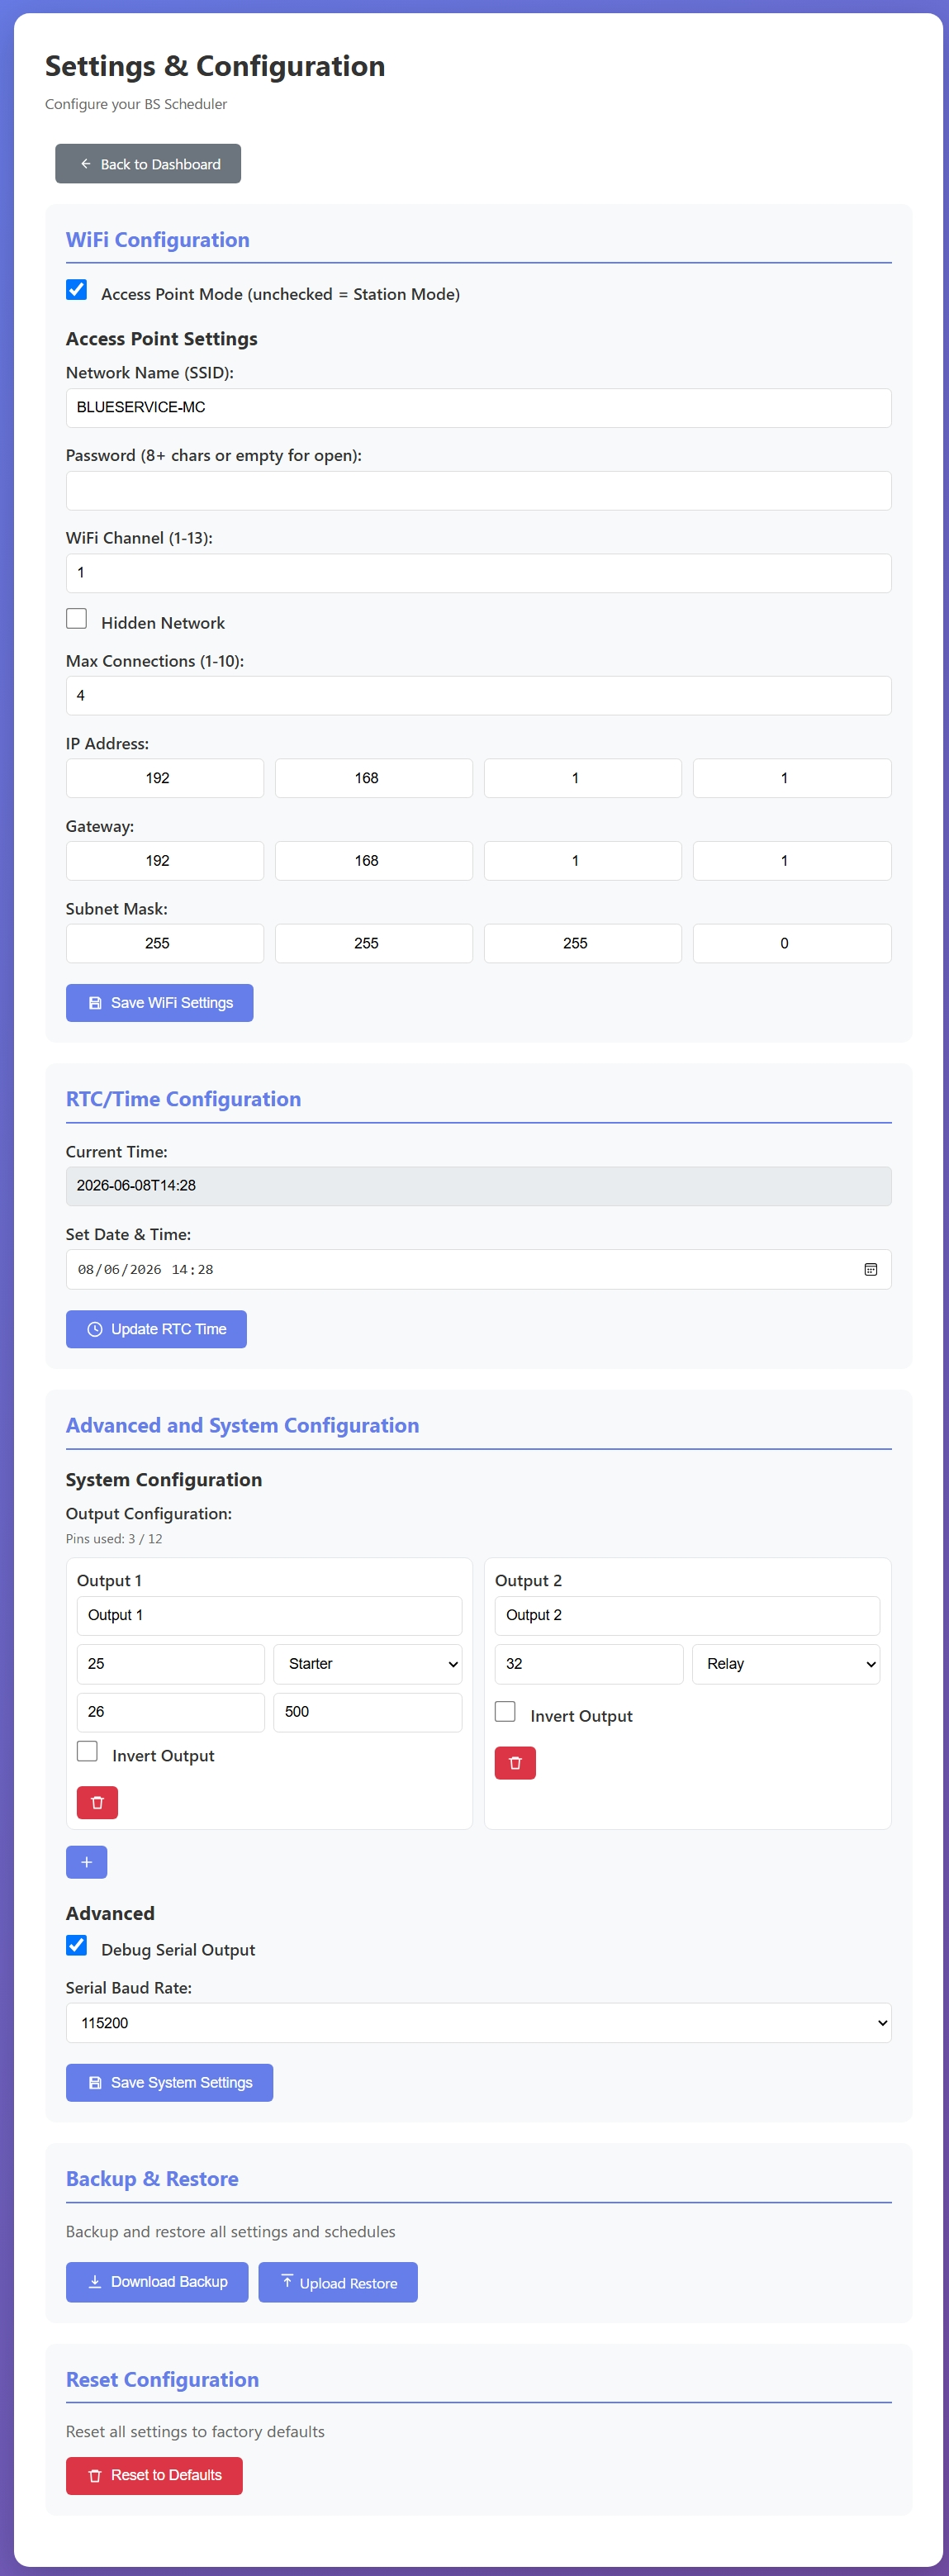Select second Gateway octet 168
The height and width of the screenshot is (2576, 949).
(x=374, y=861)
